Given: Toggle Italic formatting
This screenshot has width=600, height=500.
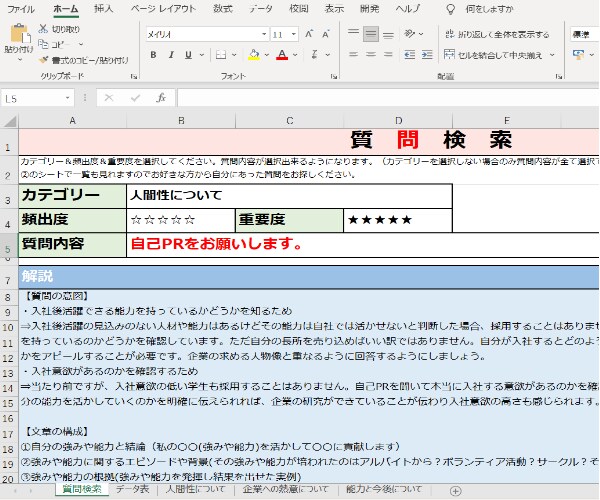Looking at the screenshot, I should point(171,55).
